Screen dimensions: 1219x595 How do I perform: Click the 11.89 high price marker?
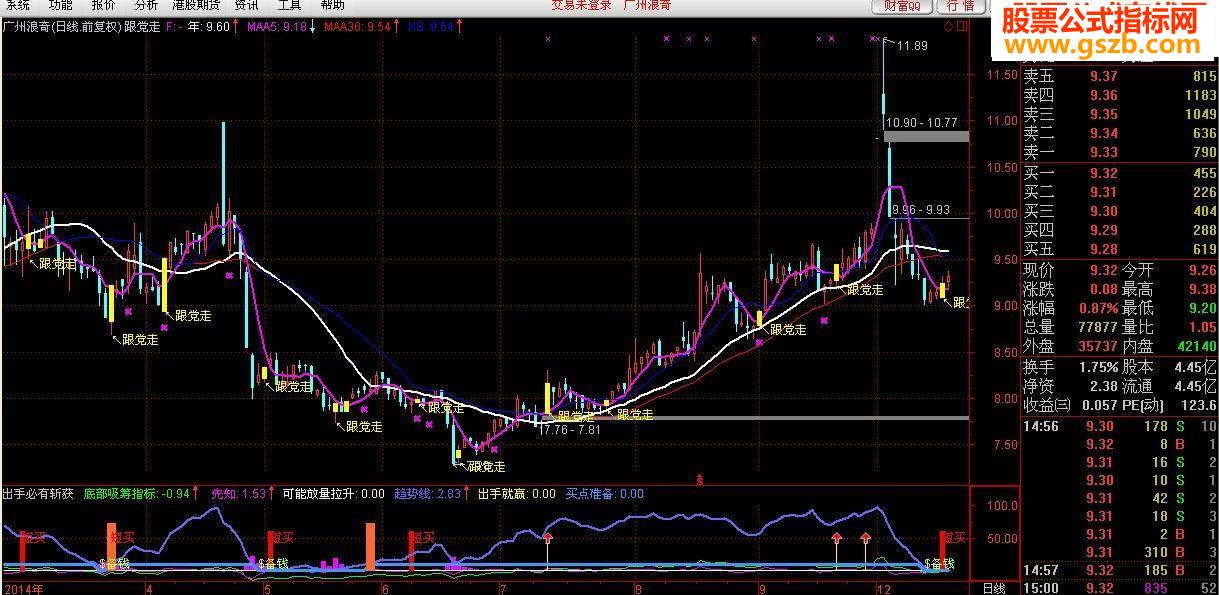click(x=911, y=46)
